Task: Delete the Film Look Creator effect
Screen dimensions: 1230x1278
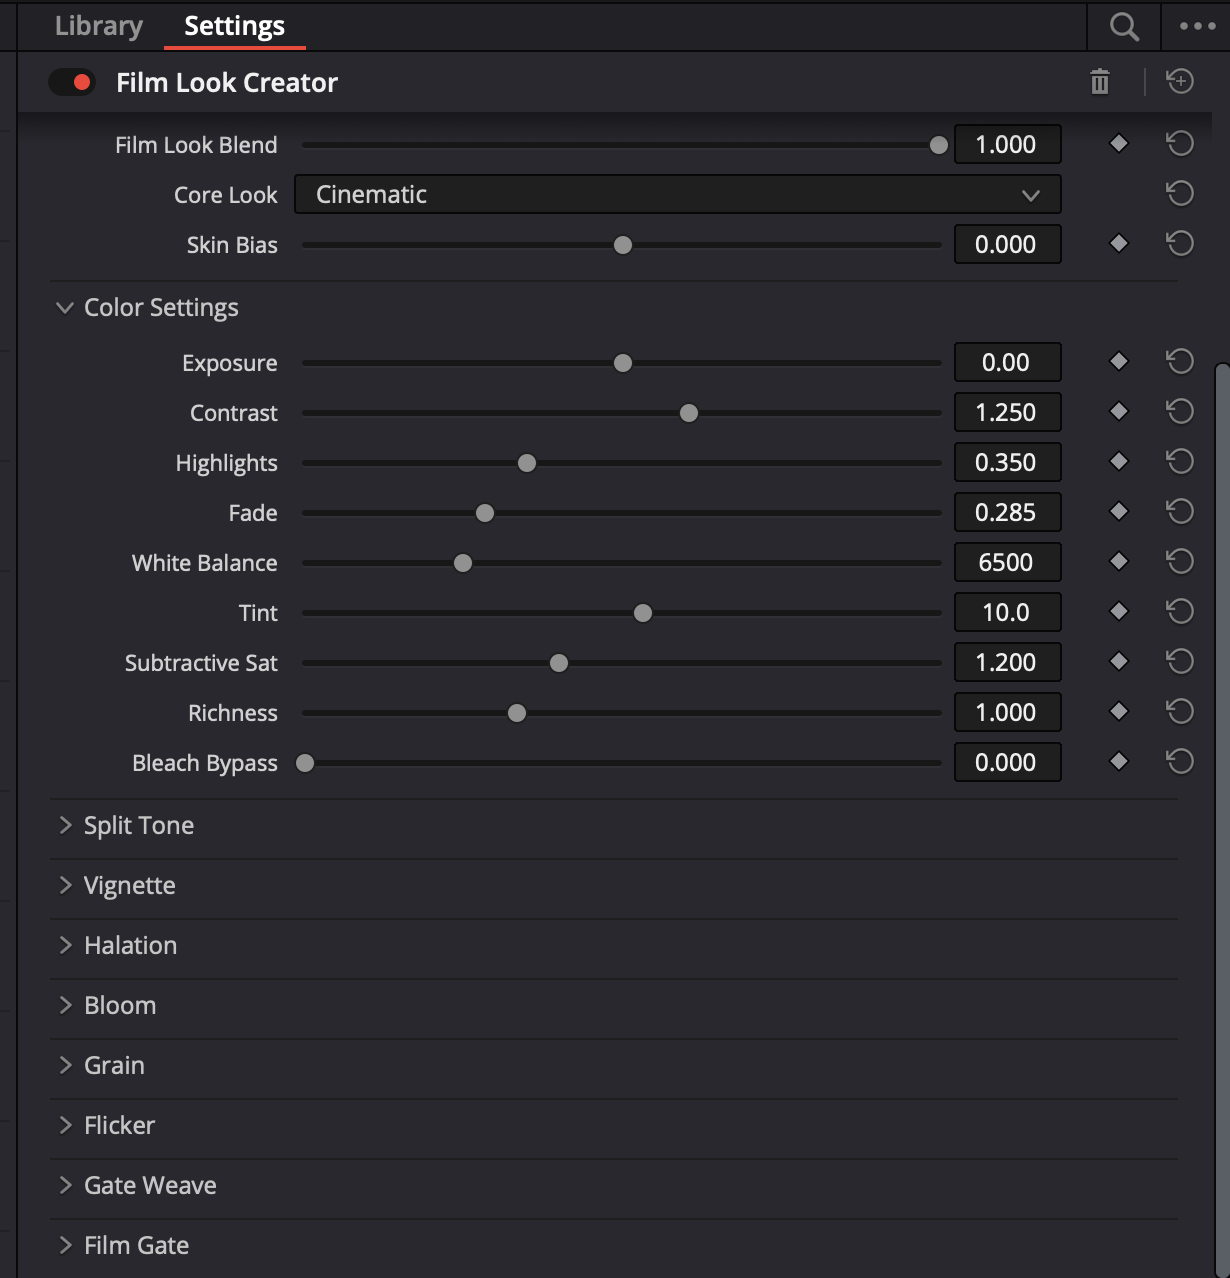Action: (x=1100, y=82)
